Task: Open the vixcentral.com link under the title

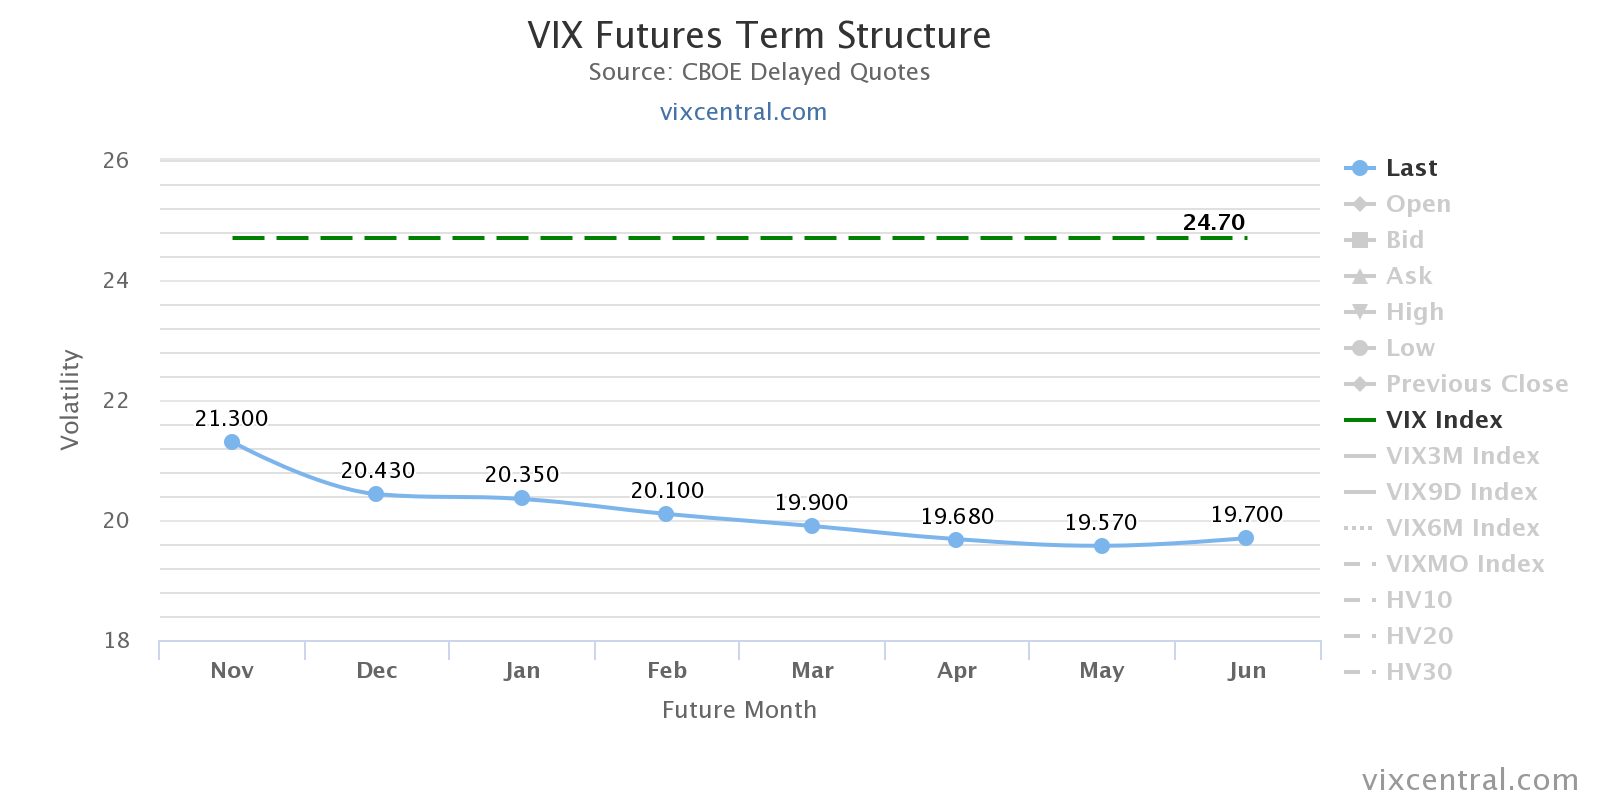Action: (743, 112)
